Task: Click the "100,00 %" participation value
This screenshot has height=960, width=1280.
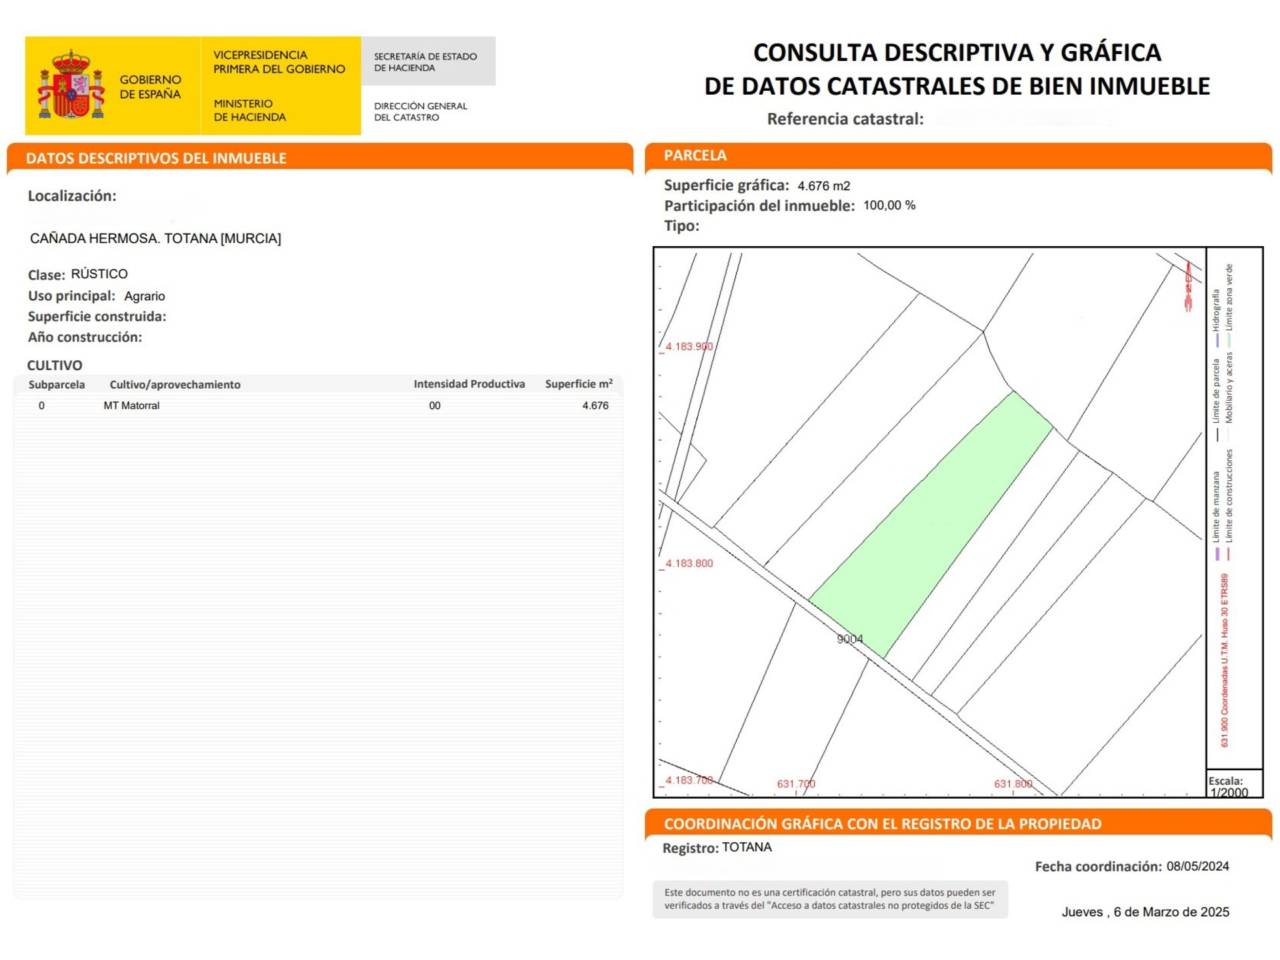Action: pos(889,205)
